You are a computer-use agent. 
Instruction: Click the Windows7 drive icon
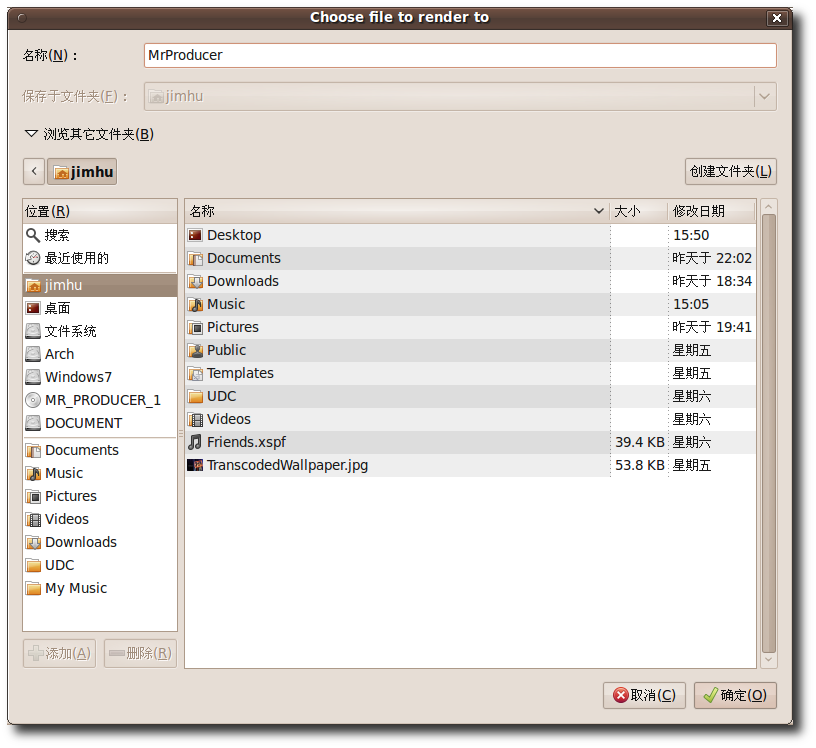pos(33,377)
